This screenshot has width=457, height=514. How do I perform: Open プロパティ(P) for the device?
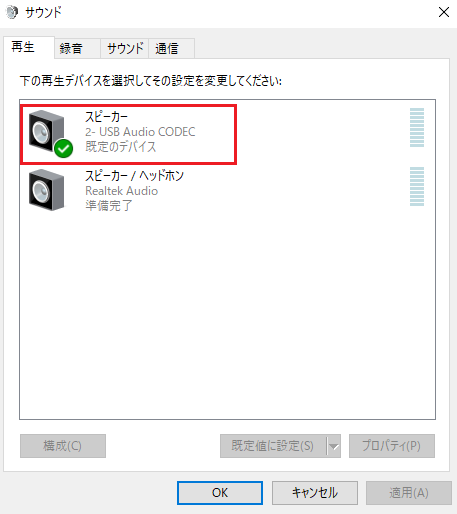pyautogui.click(x=392, y=446)
